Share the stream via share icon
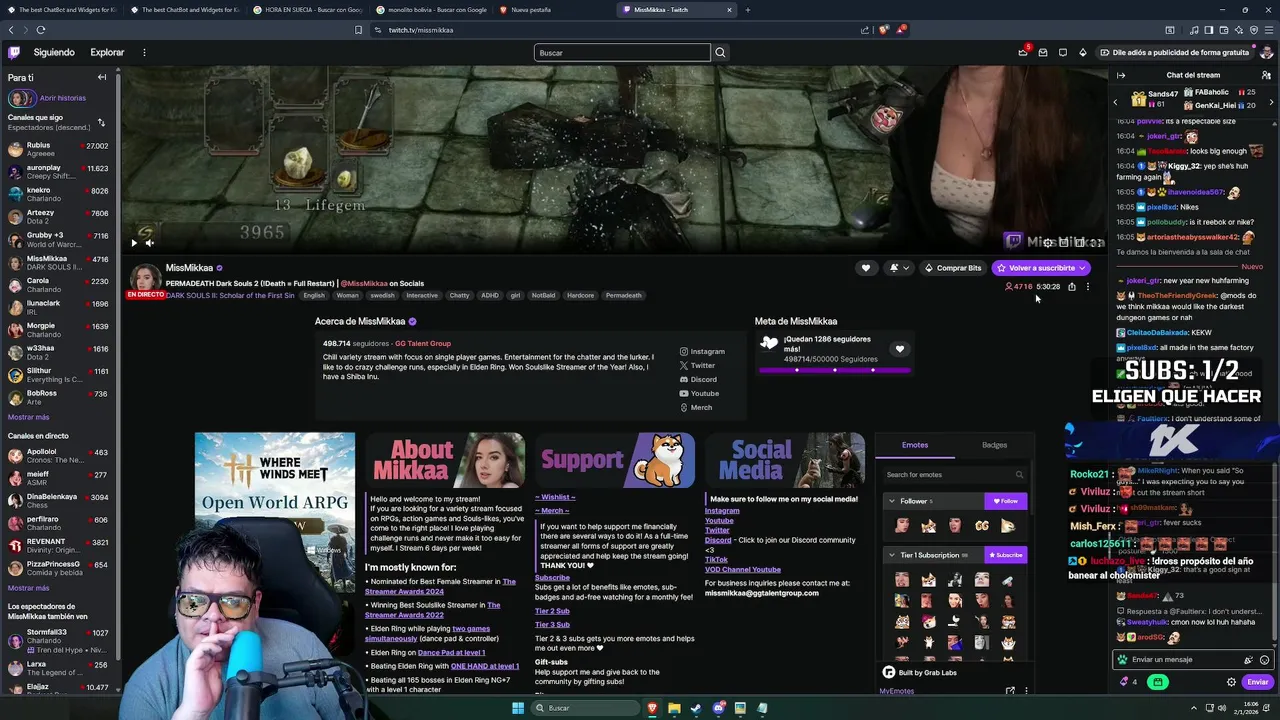 [1072, 287]
